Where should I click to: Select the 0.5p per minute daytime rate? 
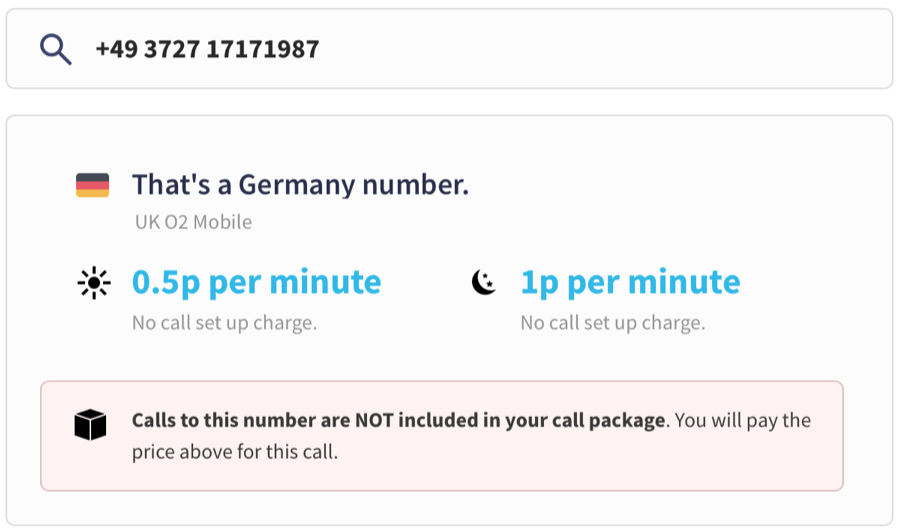pyautogui.click(x=257, y=282)
